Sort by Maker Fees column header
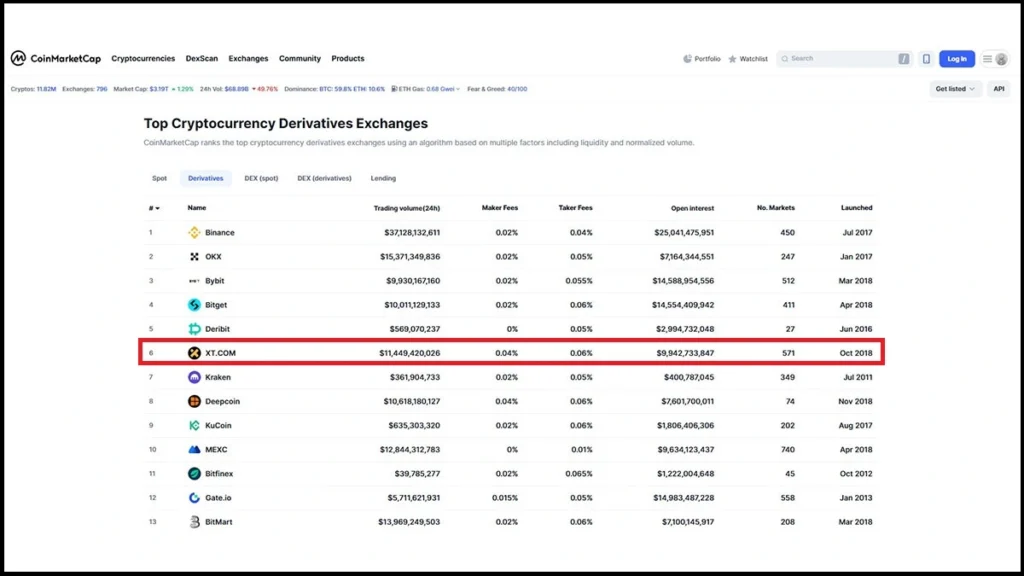The height and width of the screenshot is (576, 1024). click(x=500, y=208)
